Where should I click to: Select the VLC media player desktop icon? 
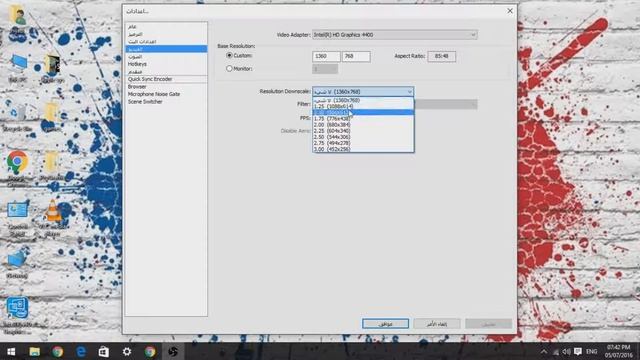[52, 218]
